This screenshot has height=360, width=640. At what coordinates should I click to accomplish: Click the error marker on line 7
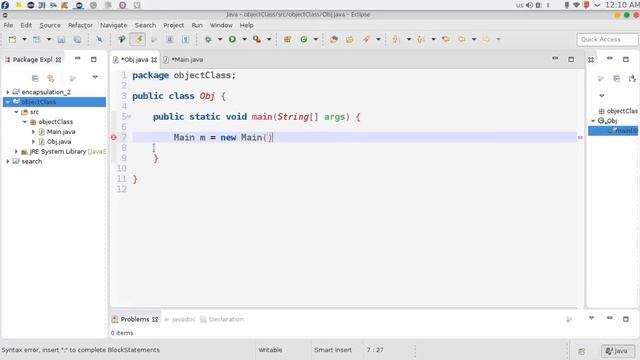tap(114, 137)
